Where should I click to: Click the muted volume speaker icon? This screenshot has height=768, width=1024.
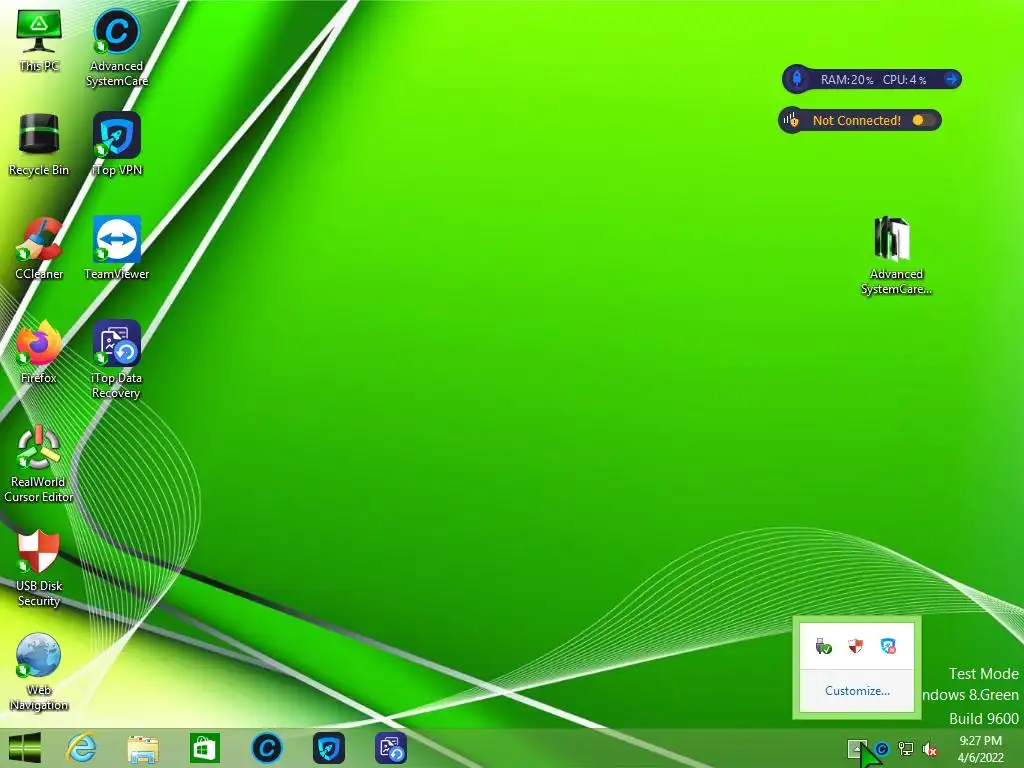[929, 750]
